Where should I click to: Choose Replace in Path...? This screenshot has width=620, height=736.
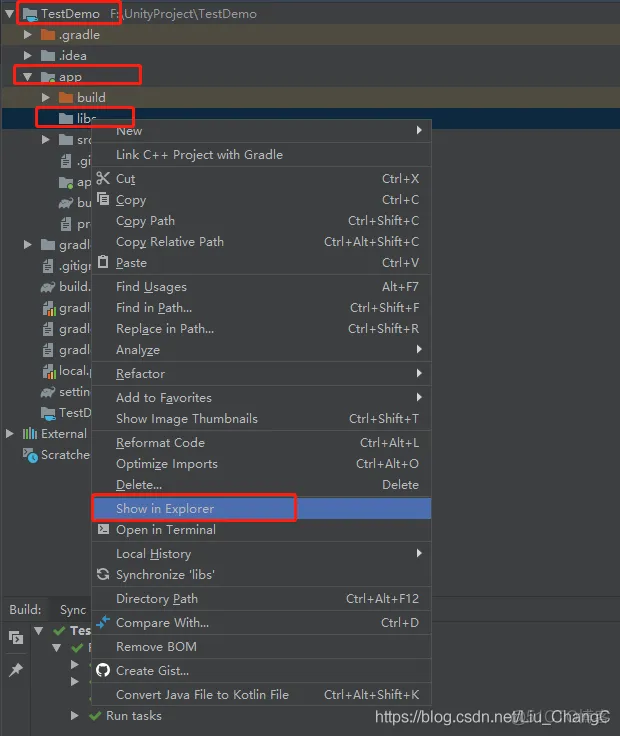point(261,329)
